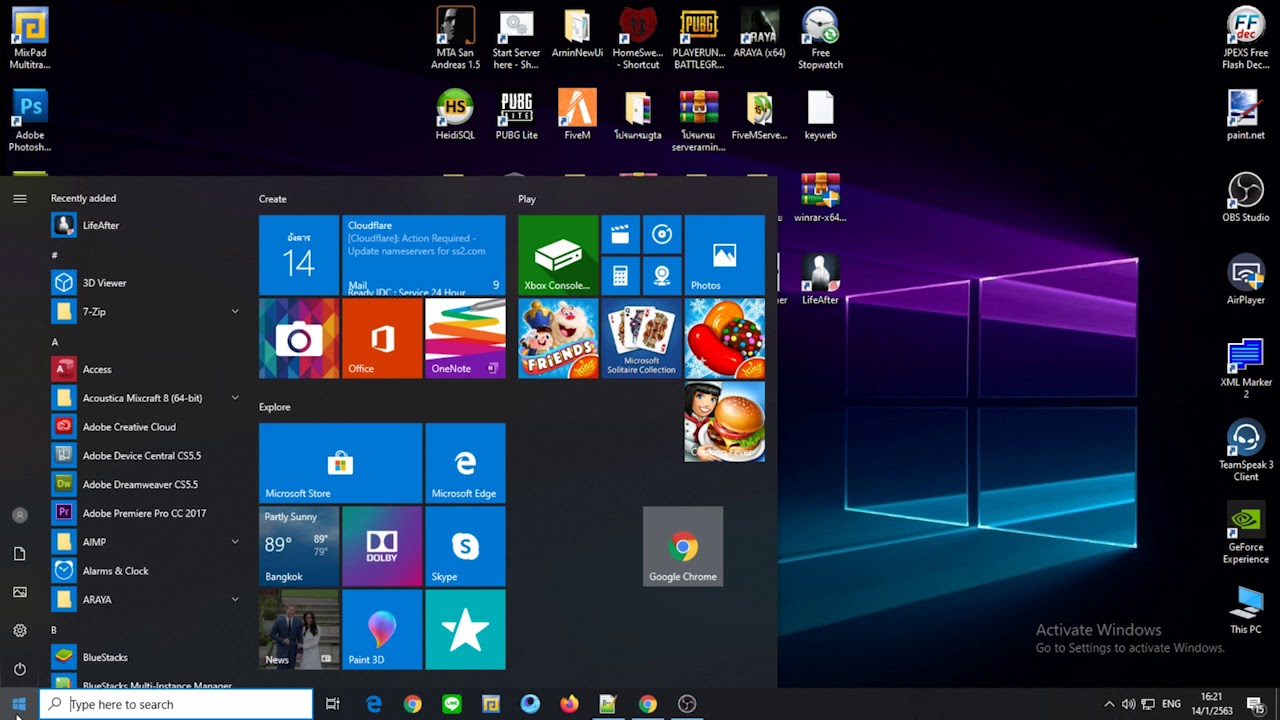Open the user account icon in Start rail
This screenshot has height=720, width=1280.
[x=19, y=515]
